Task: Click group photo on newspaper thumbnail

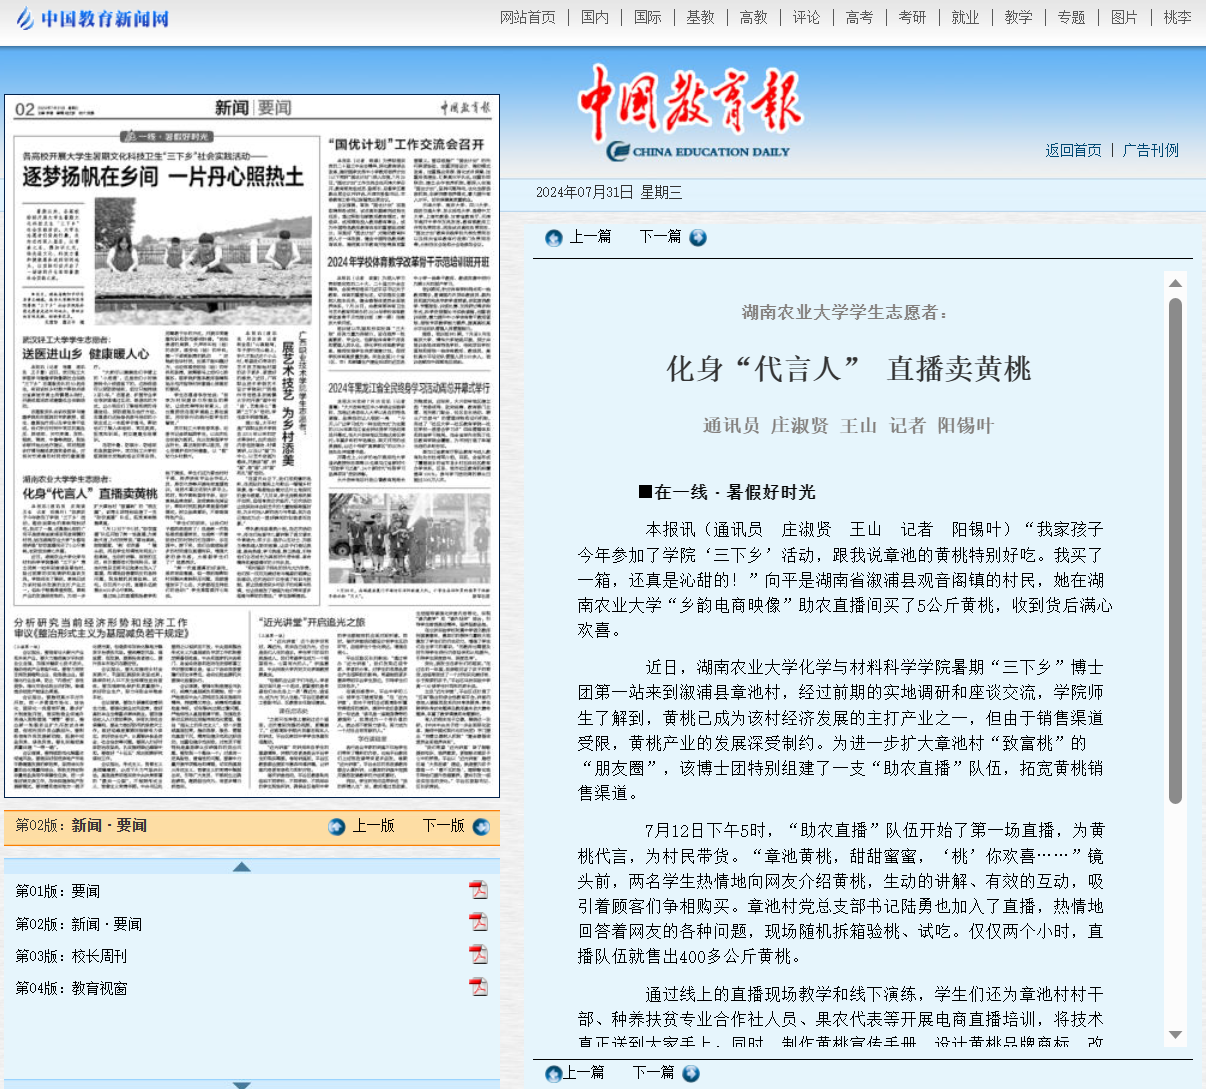Action: 409,540
